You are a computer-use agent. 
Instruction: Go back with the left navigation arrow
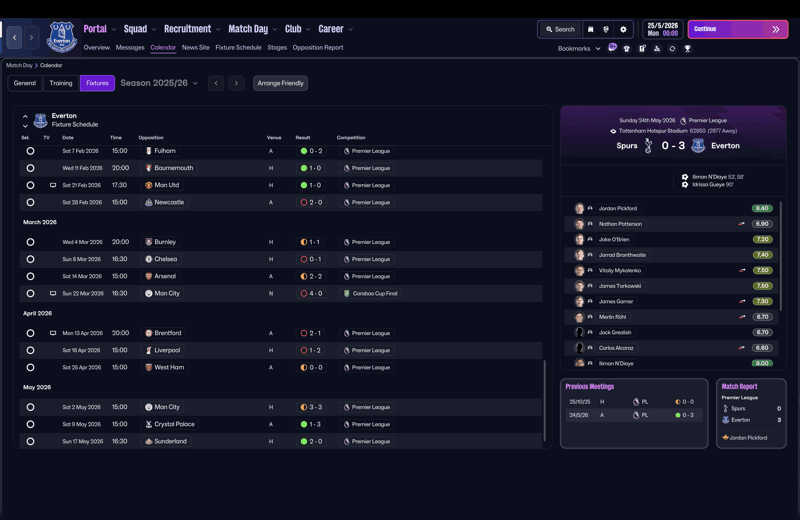click(x=14, y=37)
